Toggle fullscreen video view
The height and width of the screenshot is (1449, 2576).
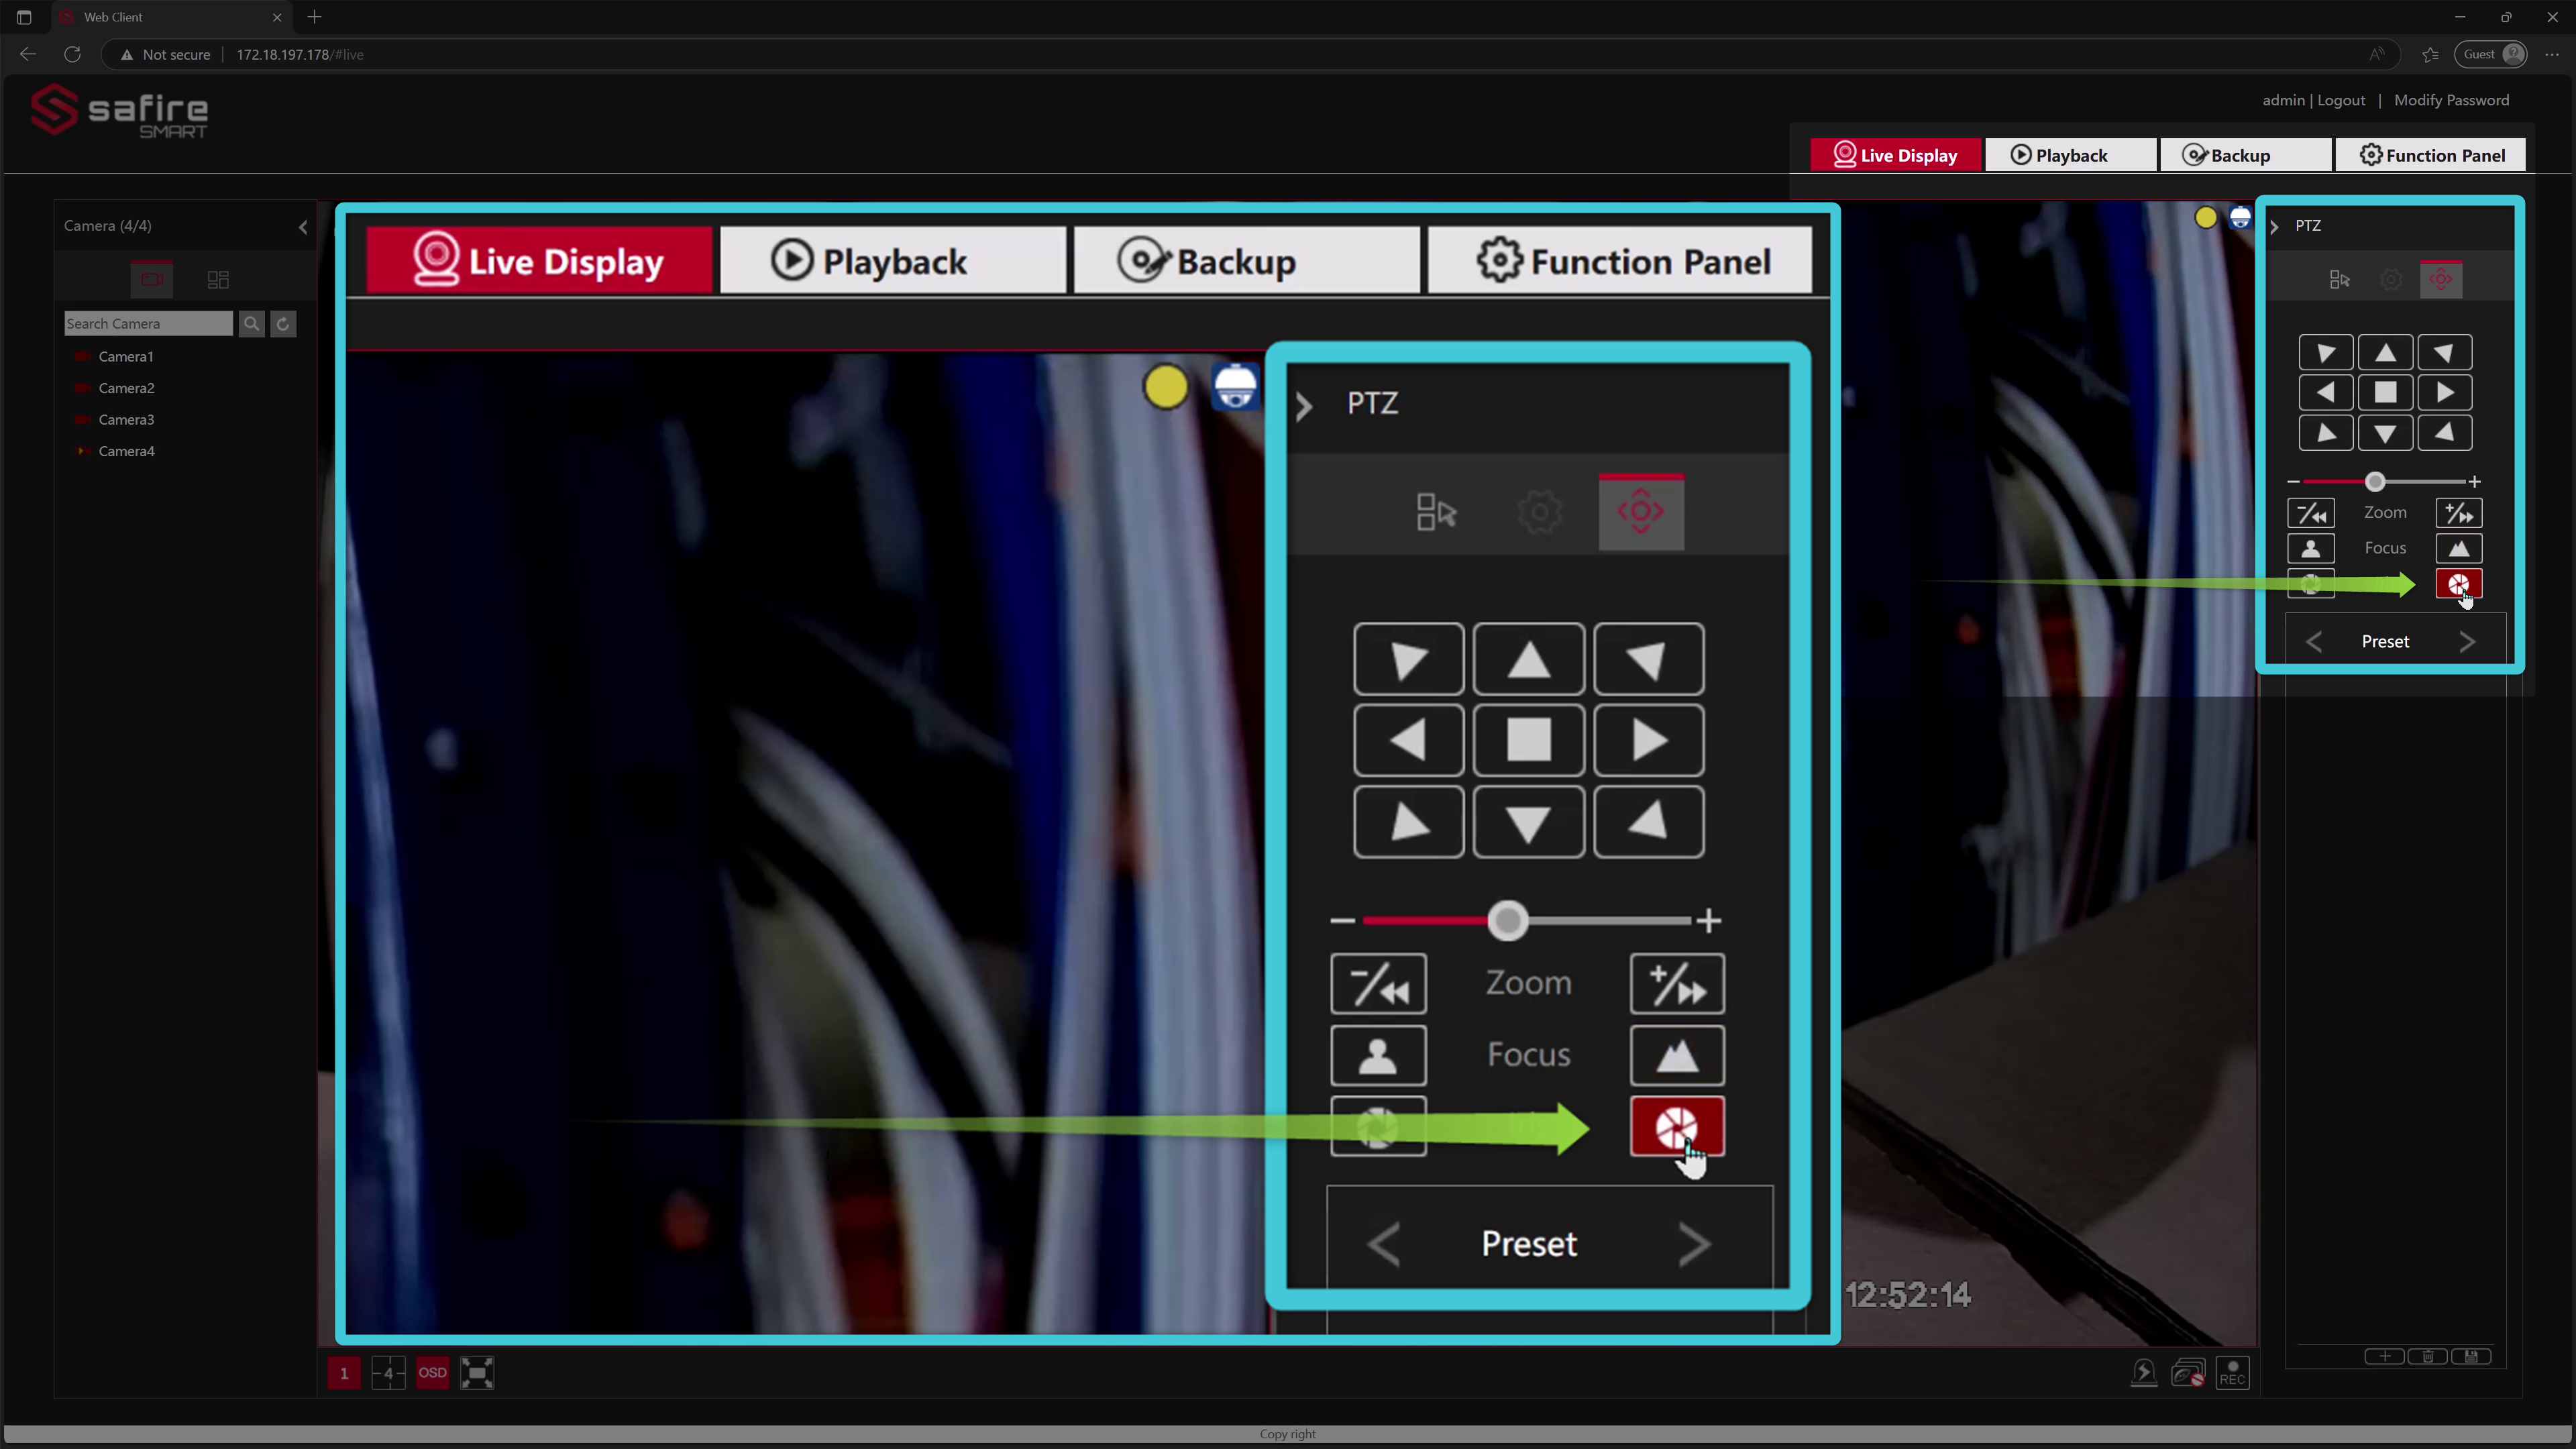pos(477,1372)
